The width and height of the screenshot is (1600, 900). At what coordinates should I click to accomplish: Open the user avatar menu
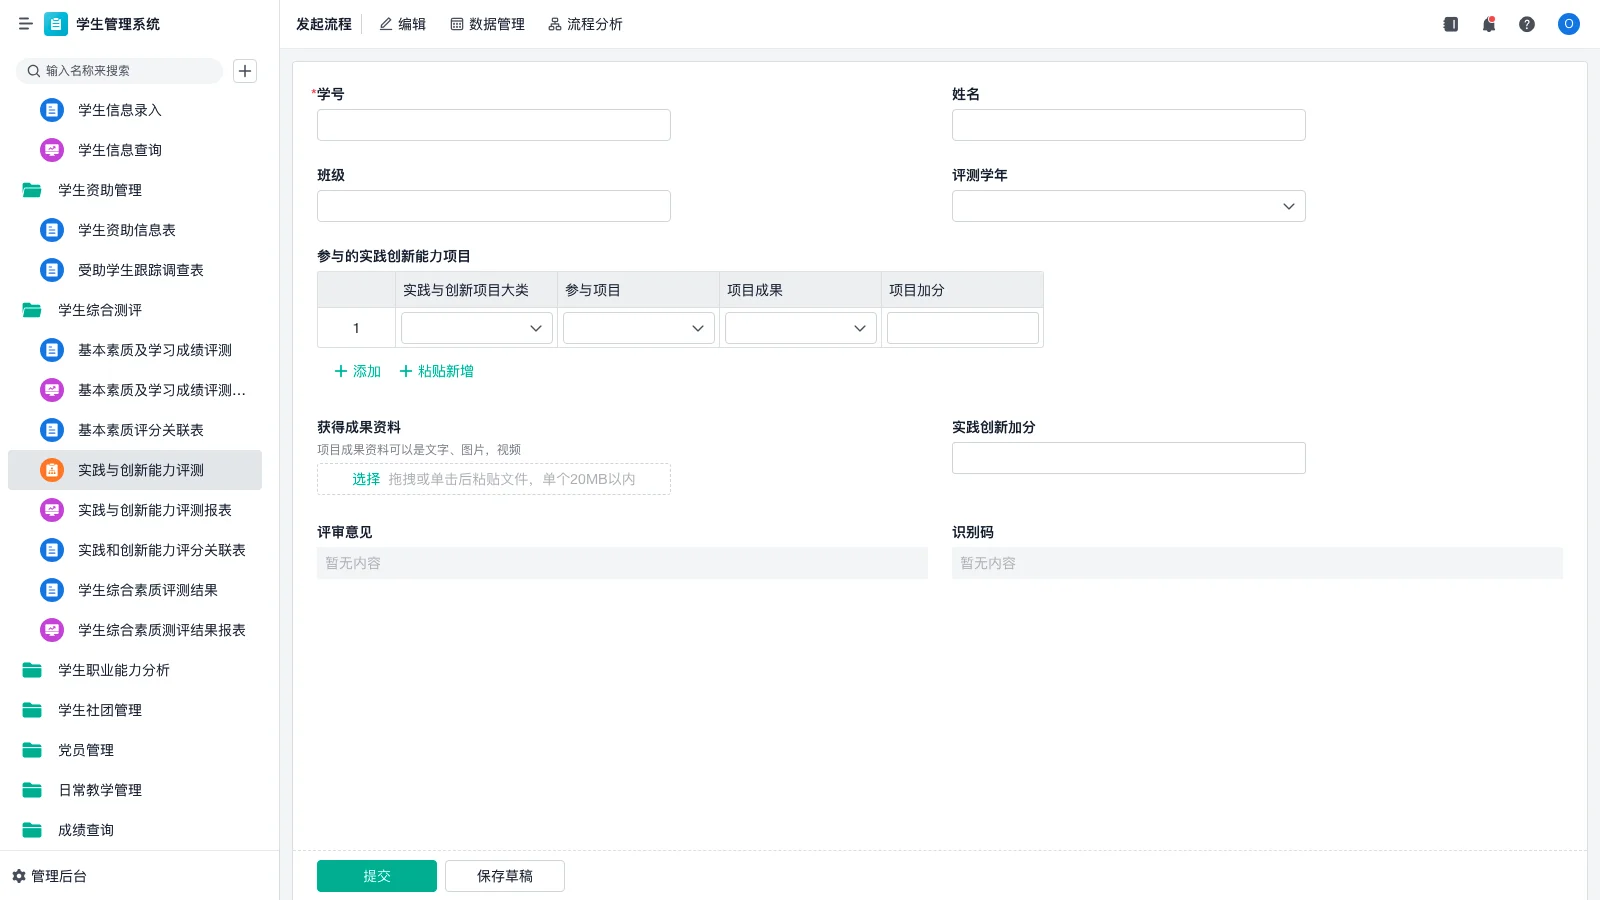tap(1568, 24)
